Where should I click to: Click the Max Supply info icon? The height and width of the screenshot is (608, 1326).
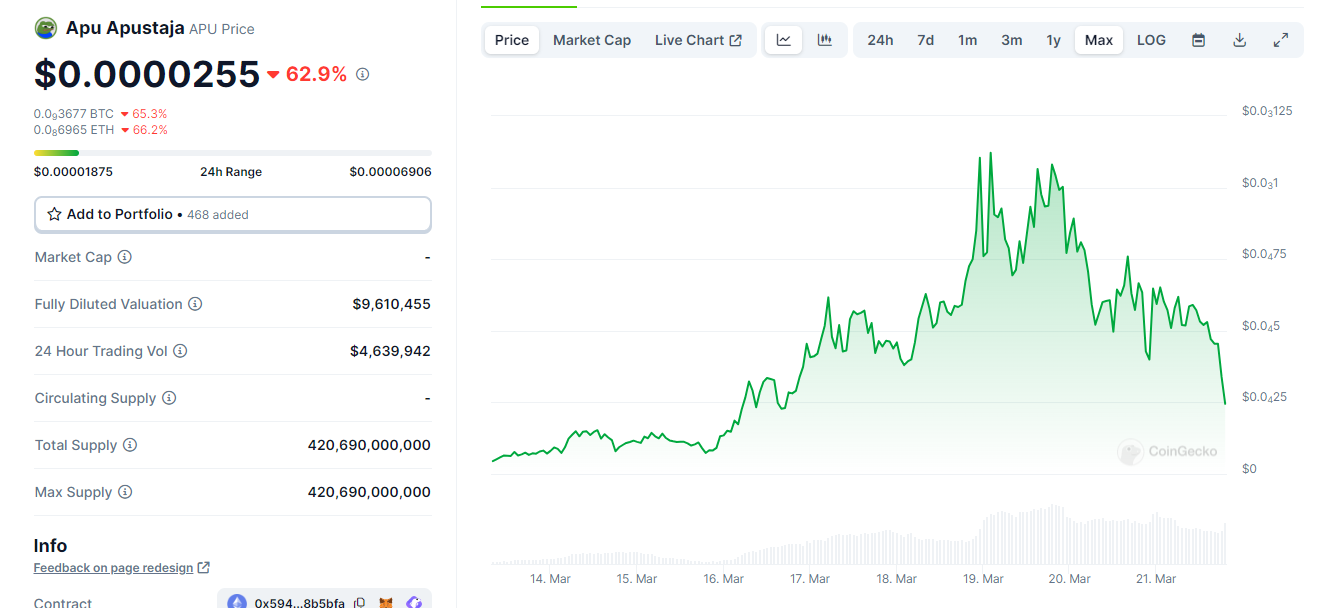pos(125,492)
